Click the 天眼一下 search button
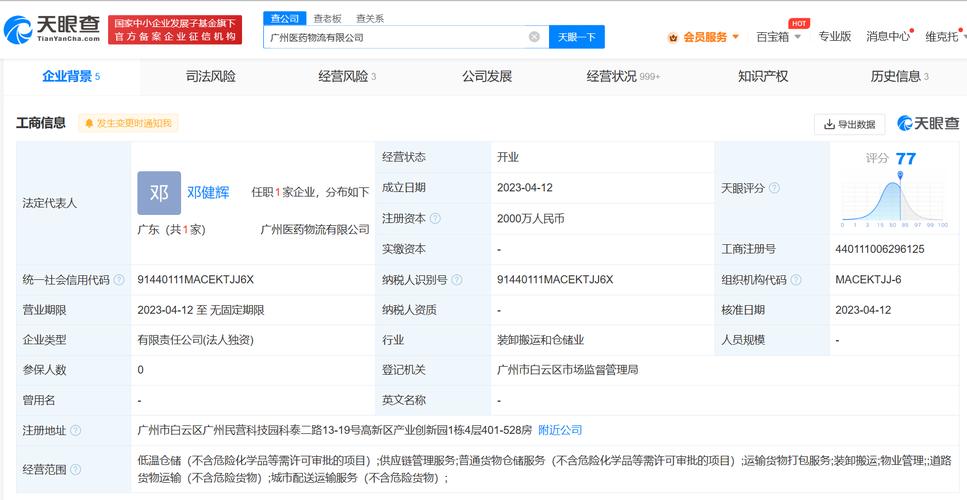Image resolution: width=967 pixels, height=500 pixels. click(x=577, y=37)
